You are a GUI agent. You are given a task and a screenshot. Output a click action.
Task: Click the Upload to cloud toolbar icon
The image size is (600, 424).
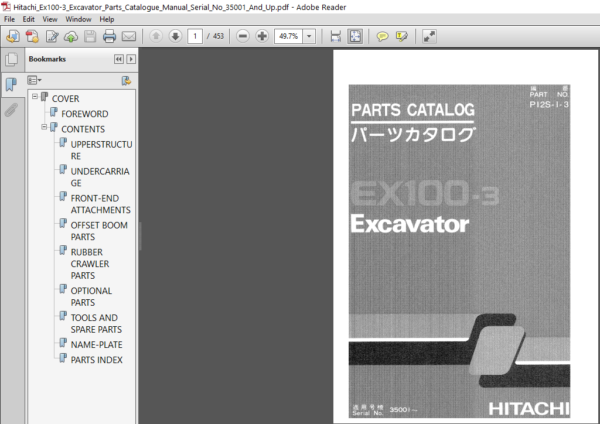pyautogui.click(x=71, y=36)
